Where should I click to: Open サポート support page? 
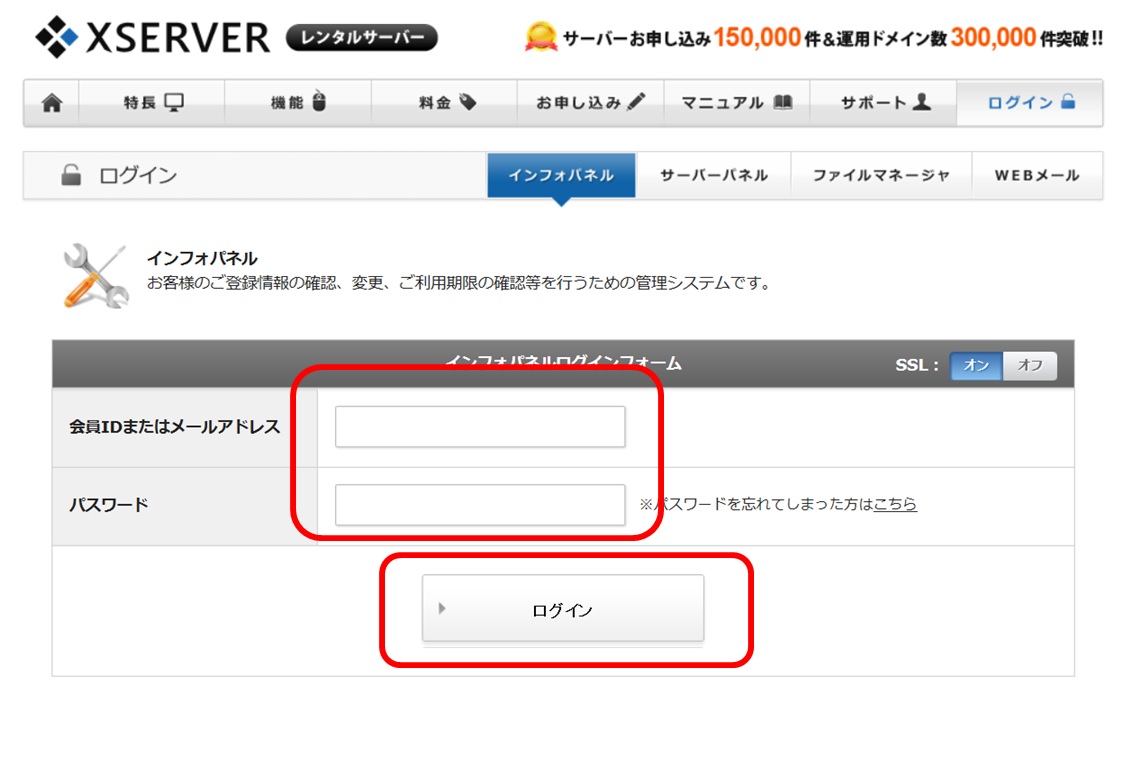coord(884,103)
